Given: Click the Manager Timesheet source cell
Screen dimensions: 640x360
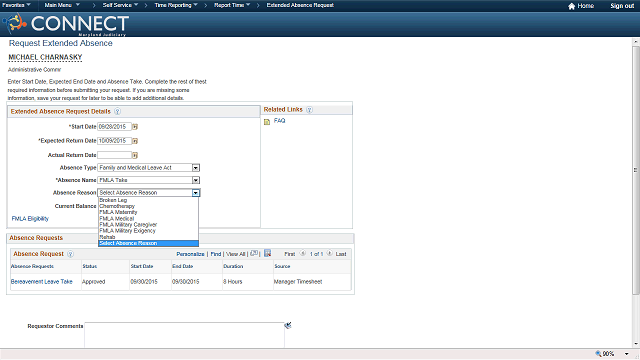Looking at the screenshot, I should coord(298,282).
